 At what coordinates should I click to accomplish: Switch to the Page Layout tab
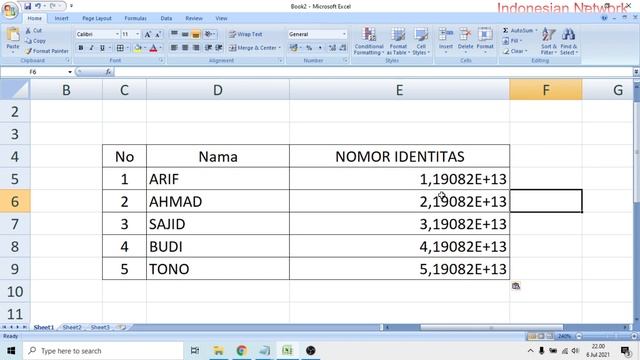pyautogui.click(x=97, y=18)
